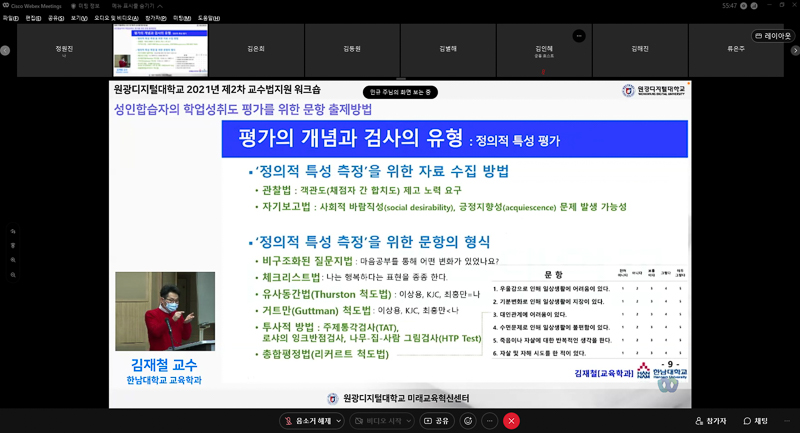Open the reactions smiley icon
The image size is (800, 433).
click(468, 421)
